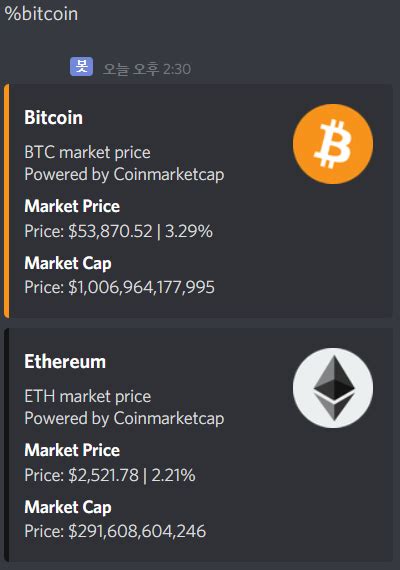Click the Bitcoin price $53,870.52 value
The image size is (400, 570).
click(110, 231)
